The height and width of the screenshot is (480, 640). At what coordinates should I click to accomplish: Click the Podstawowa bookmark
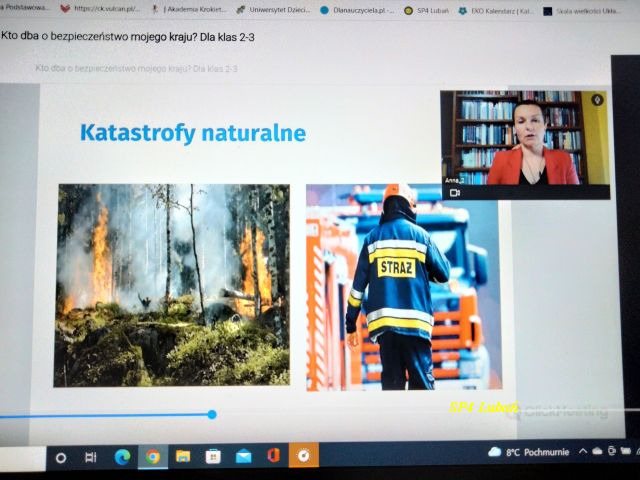[x=24, y=7]
